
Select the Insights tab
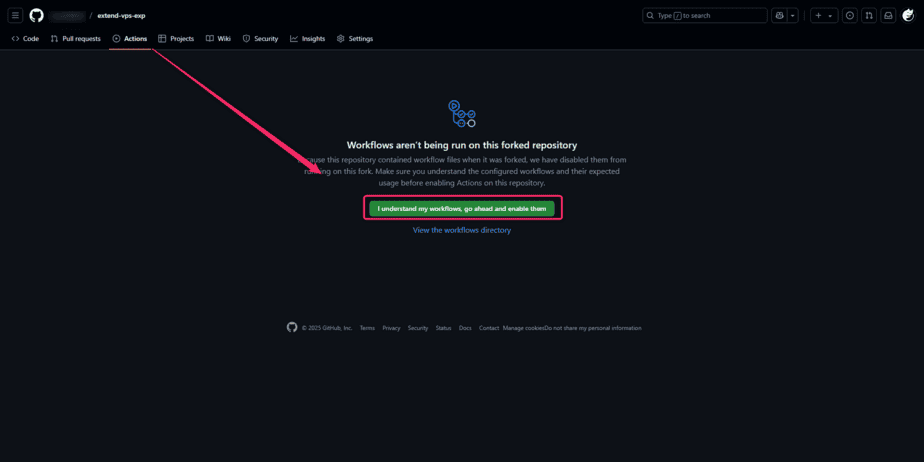(307, 39)
